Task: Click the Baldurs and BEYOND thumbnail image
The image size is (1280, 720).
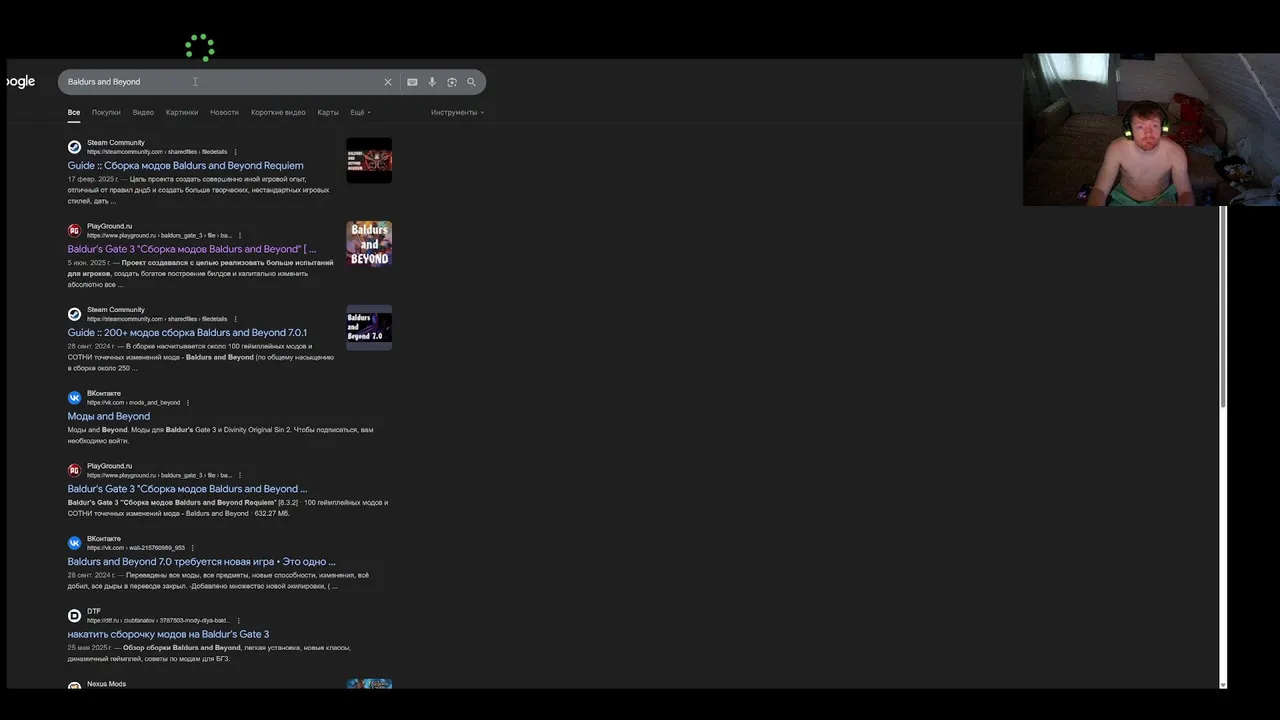Action: [x=369, y=244]
